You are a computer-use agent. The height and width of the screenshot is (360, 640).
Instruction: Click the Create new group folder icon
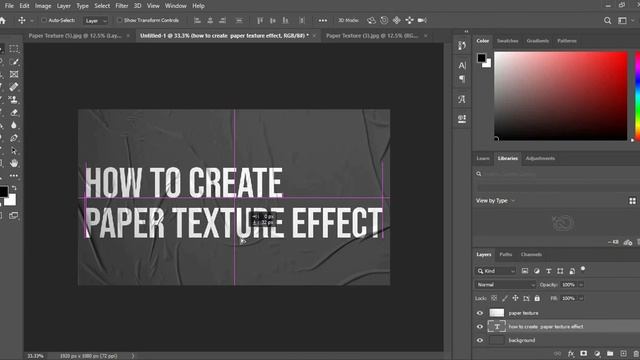click(x=610, y=353)
